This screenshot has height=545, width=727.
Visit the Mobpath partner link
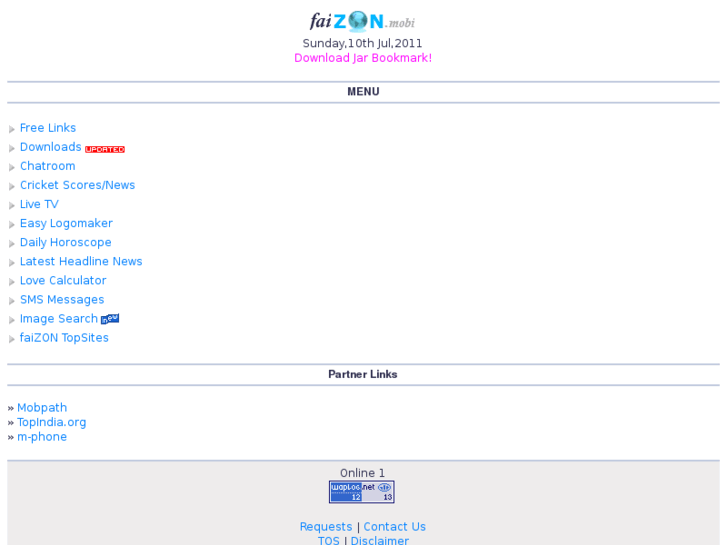42,408
